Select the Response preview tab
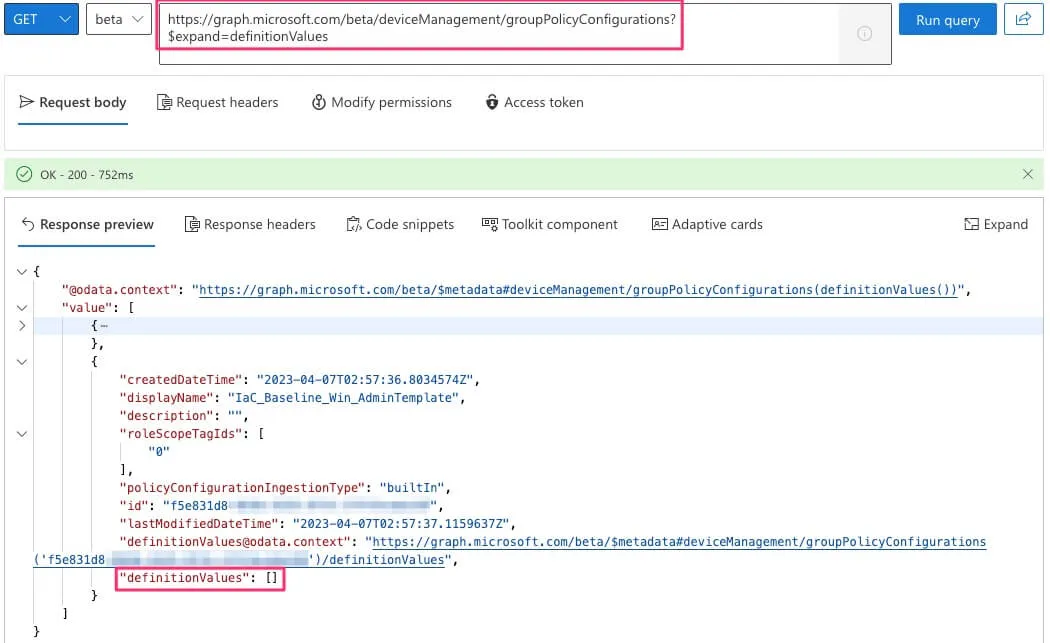This screenshot has width=1050, height=643. (x=88, y=224)
